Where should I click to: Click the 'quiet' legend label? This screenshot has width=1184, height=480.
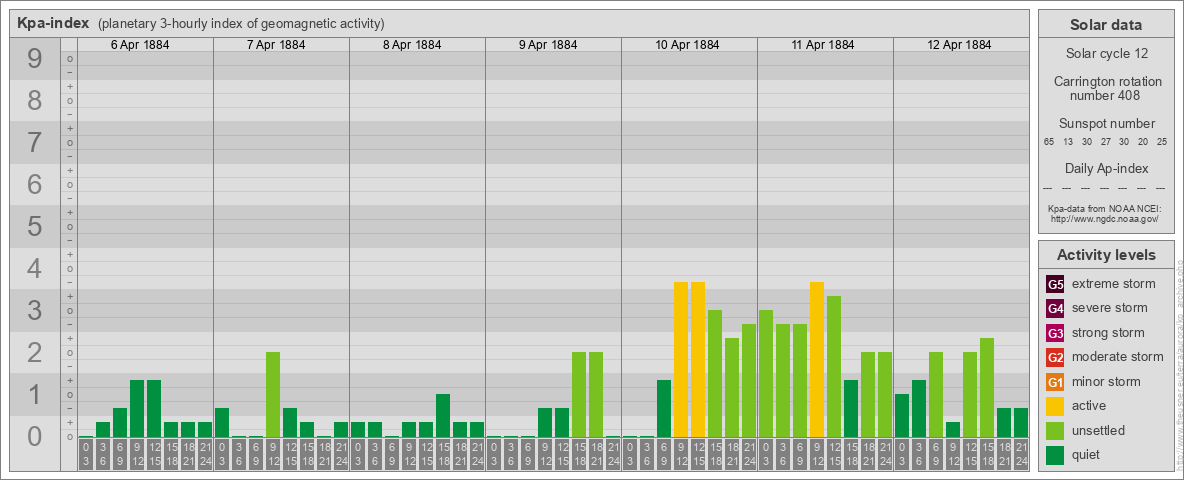click(1087, 454)
